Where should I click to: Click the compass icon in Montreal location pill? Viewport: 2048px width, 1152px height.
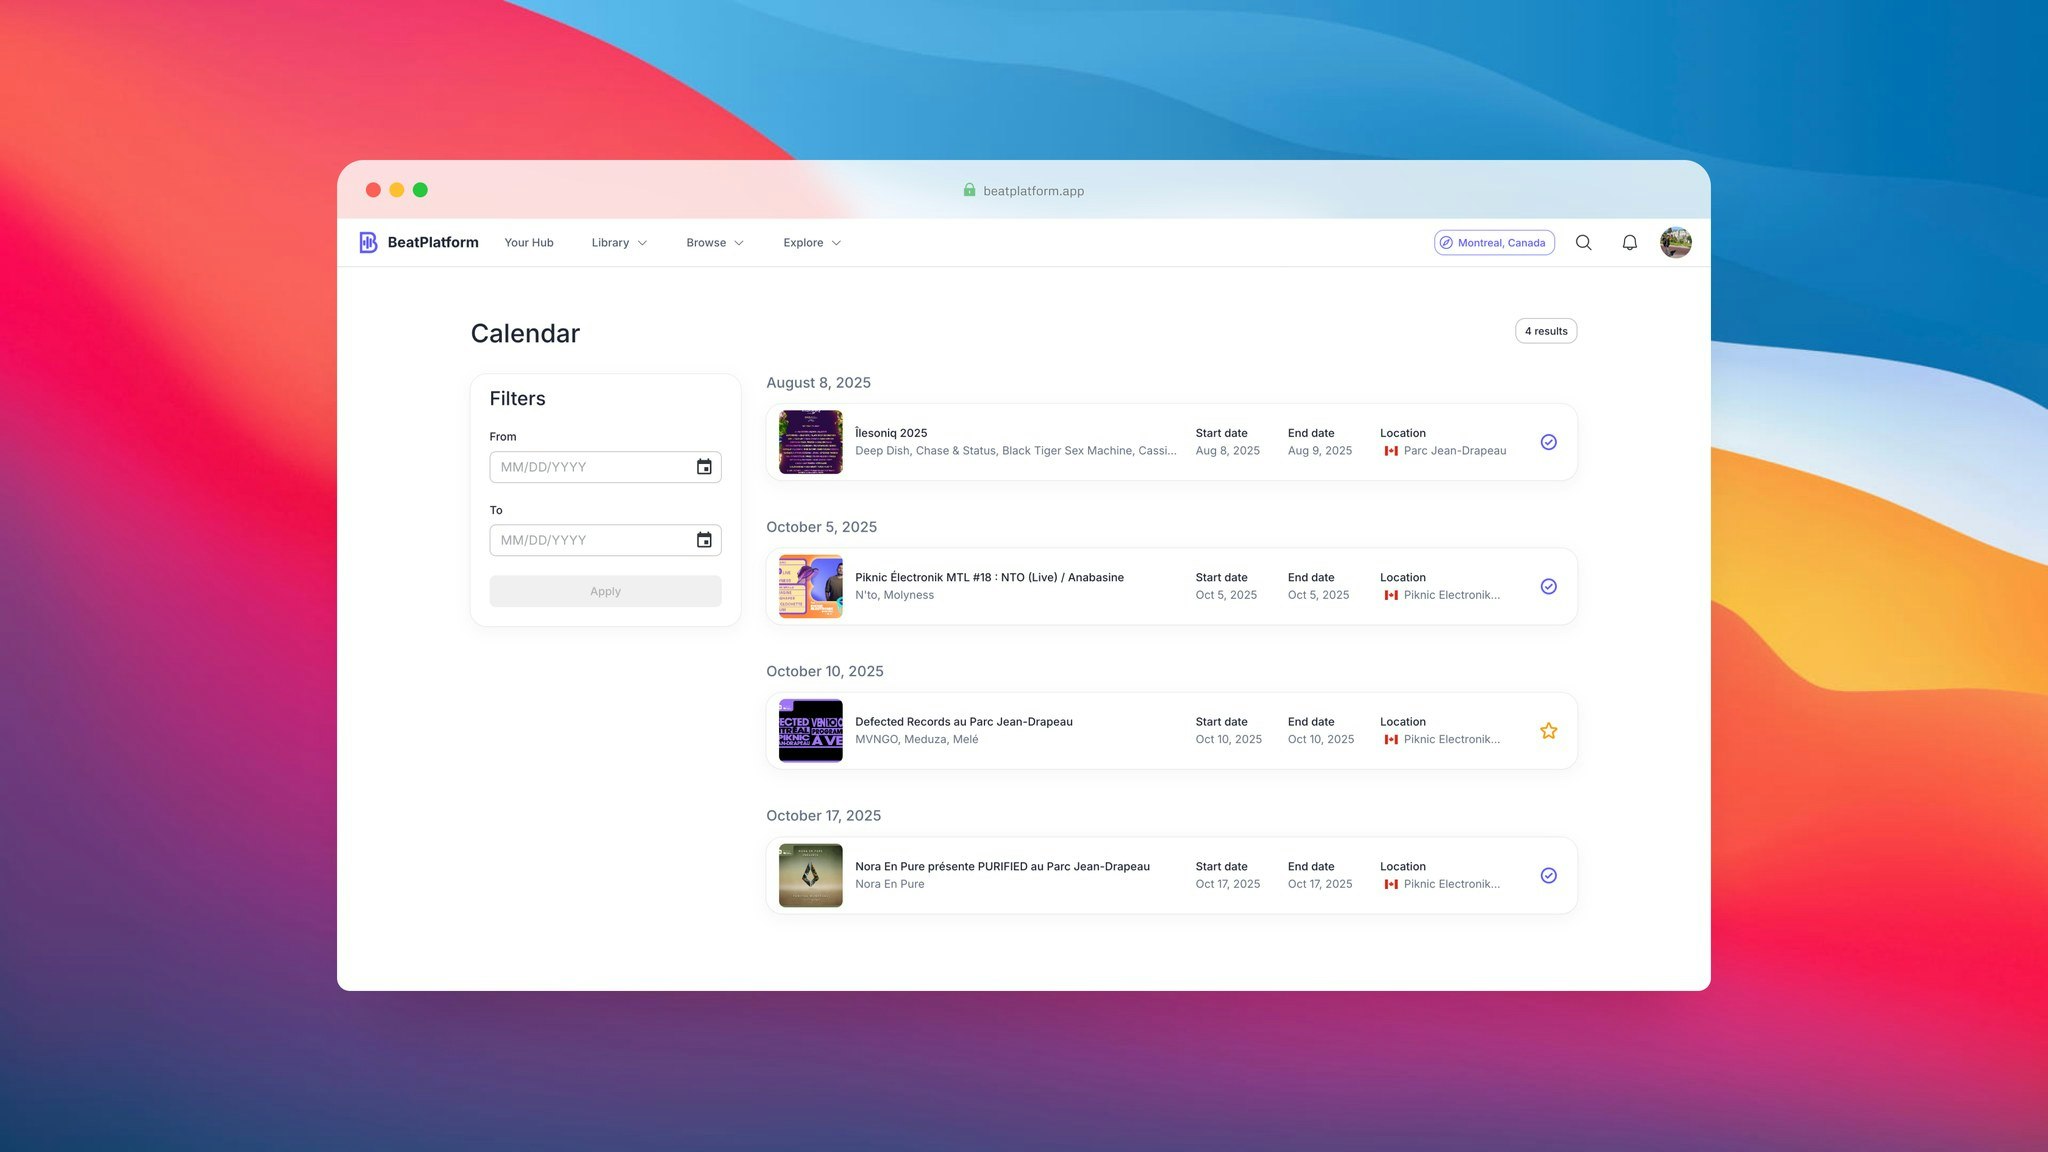1446,243
